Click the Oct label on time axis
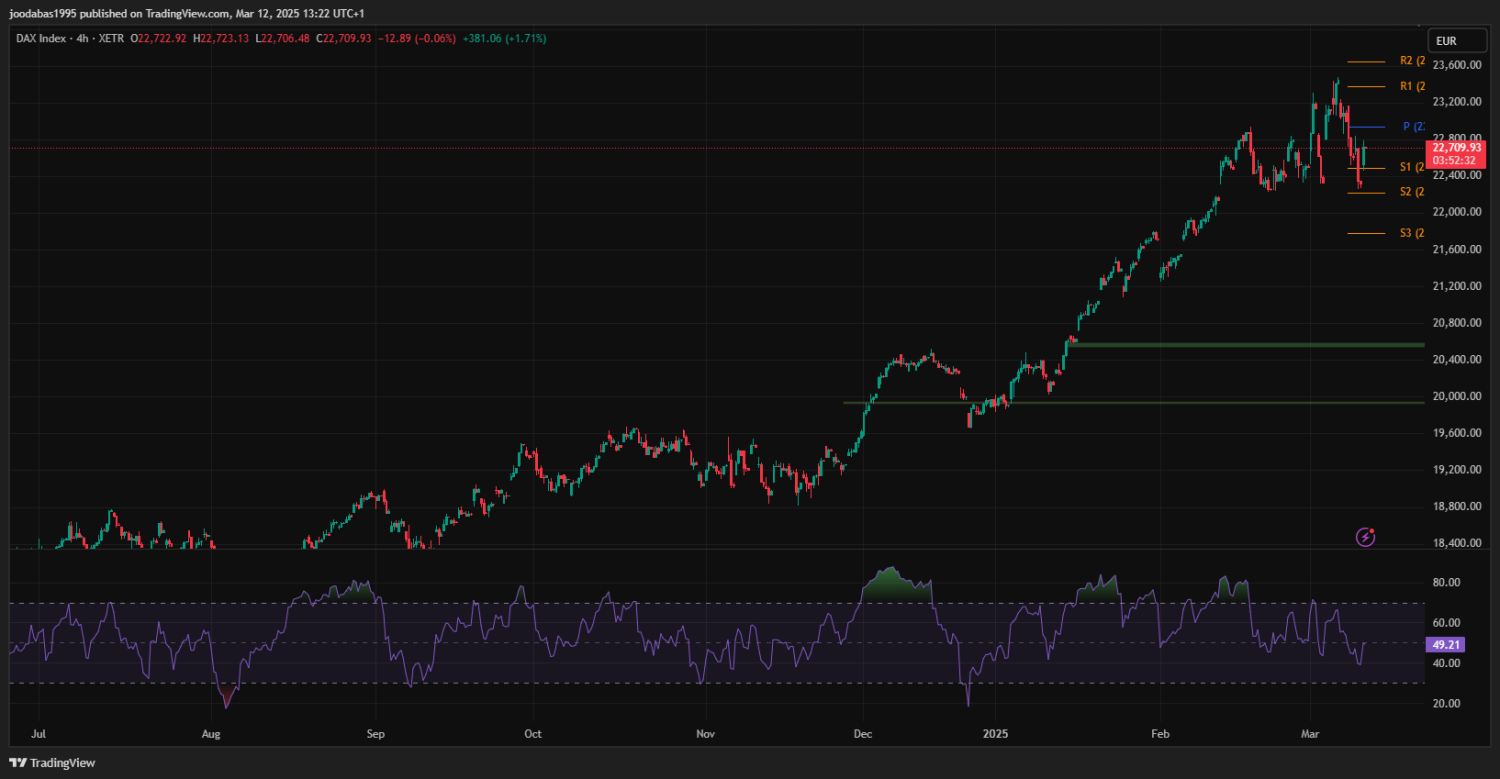 (x=533, y=733)
